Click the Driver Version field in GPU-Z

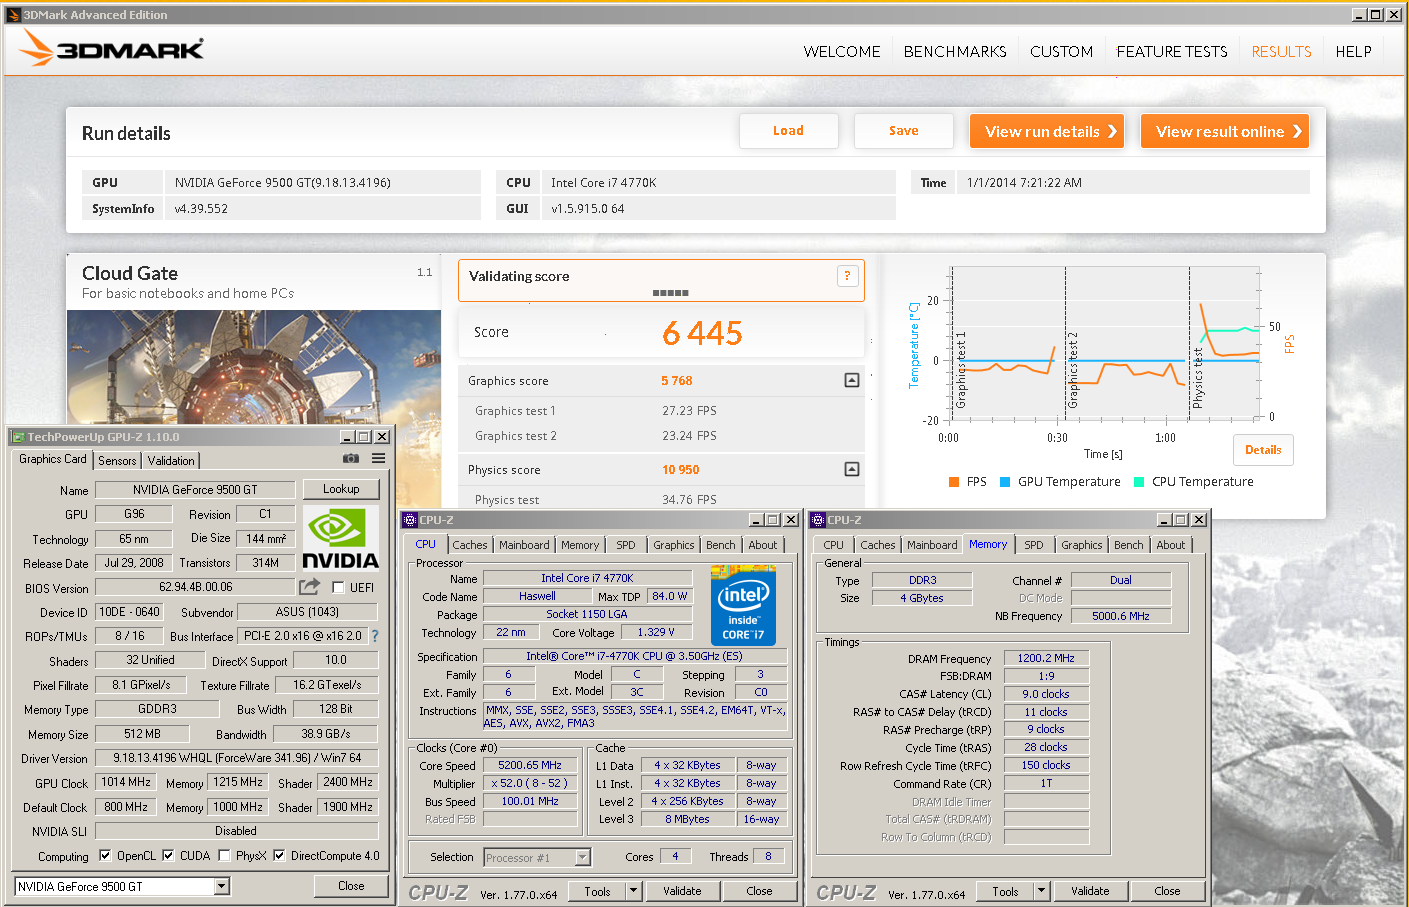pyautogui.click(x=237, y=758)
